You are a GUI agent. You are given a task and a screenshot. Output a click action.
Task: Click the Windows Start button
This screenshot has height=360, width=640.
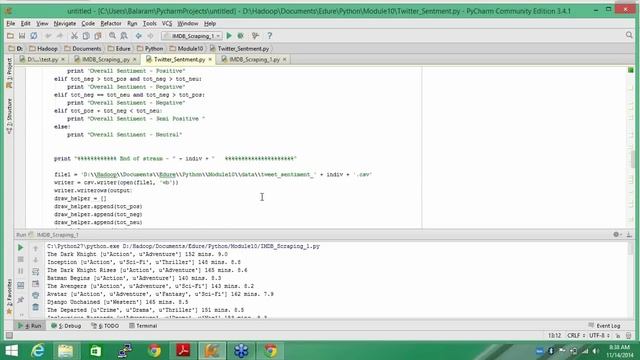pyautogui.click(x=11, y=351)
